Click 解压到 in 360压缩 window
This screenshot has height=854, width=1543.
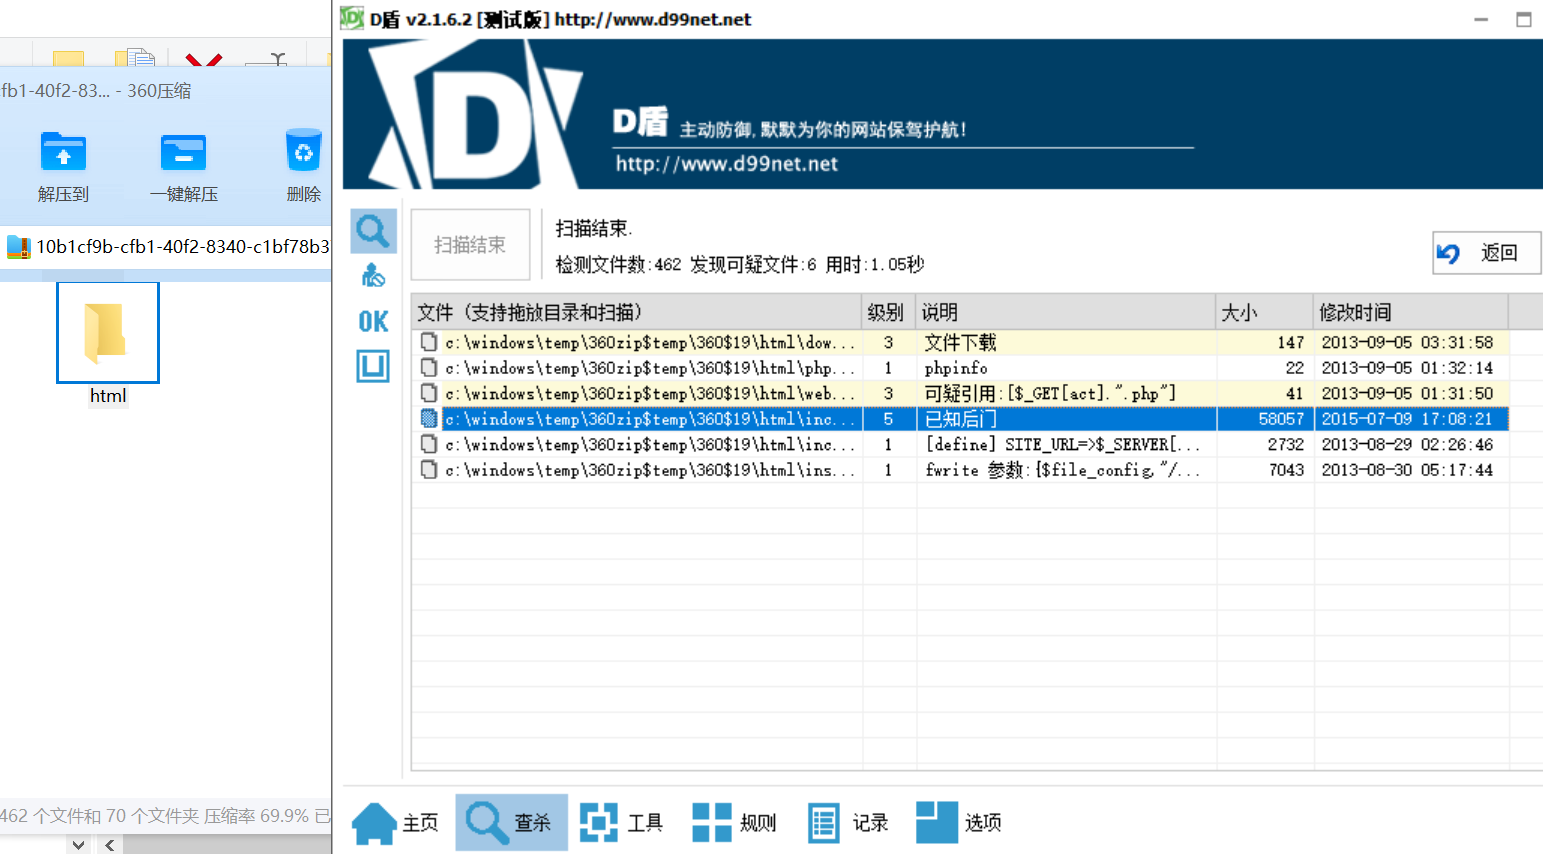coord(63,166)
